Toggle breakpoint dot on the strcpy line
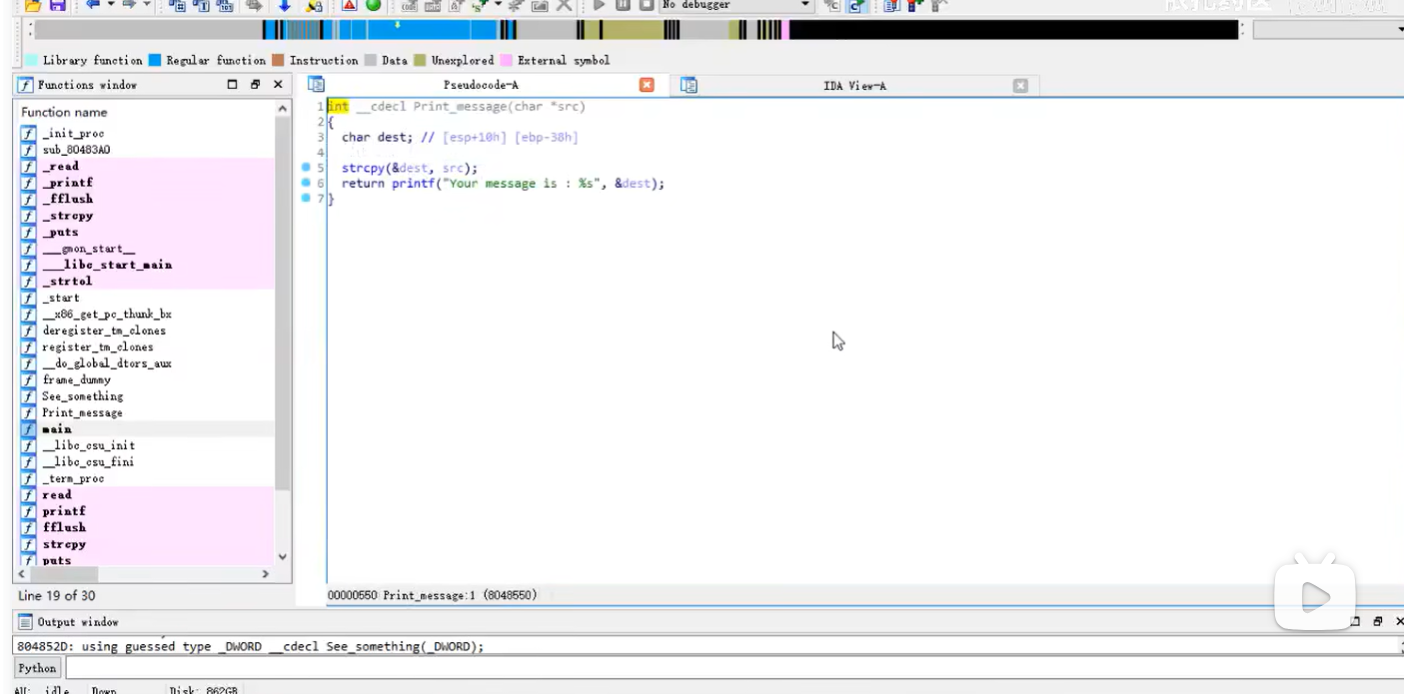 tap(306, 168)
